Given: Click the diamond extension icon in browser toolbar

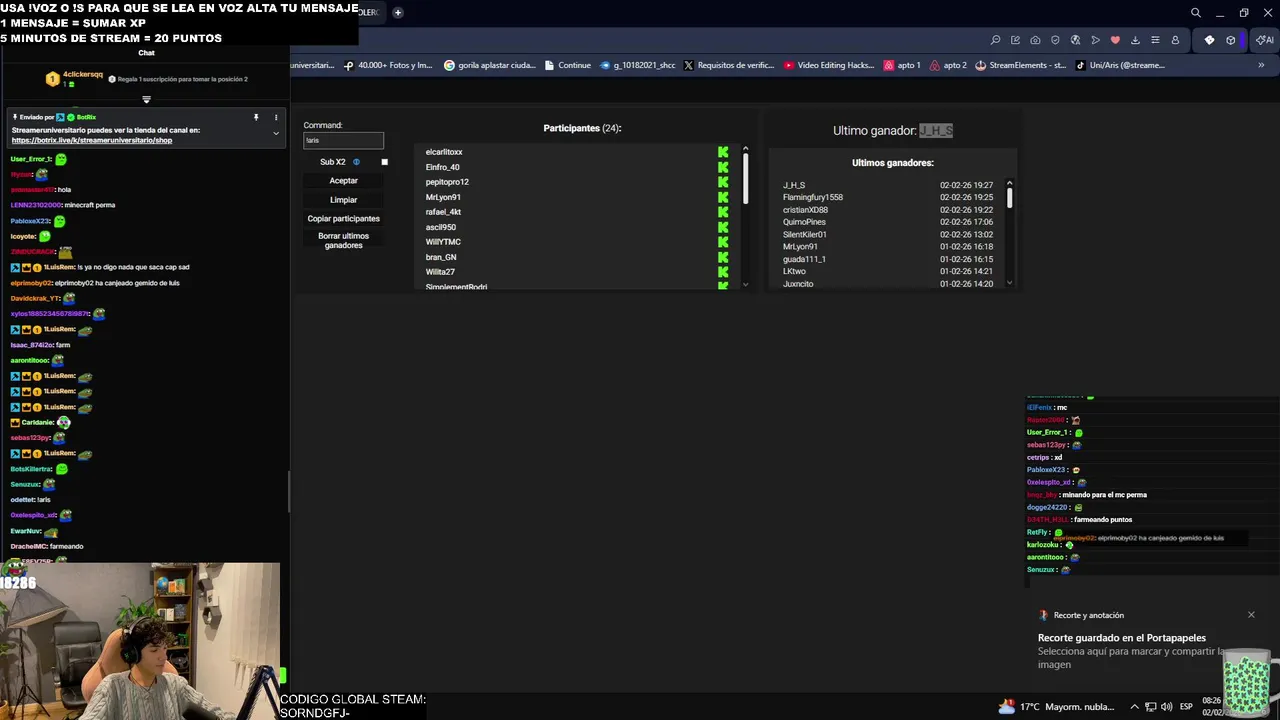Looking at the screenshot, I should click(1209, 40).
